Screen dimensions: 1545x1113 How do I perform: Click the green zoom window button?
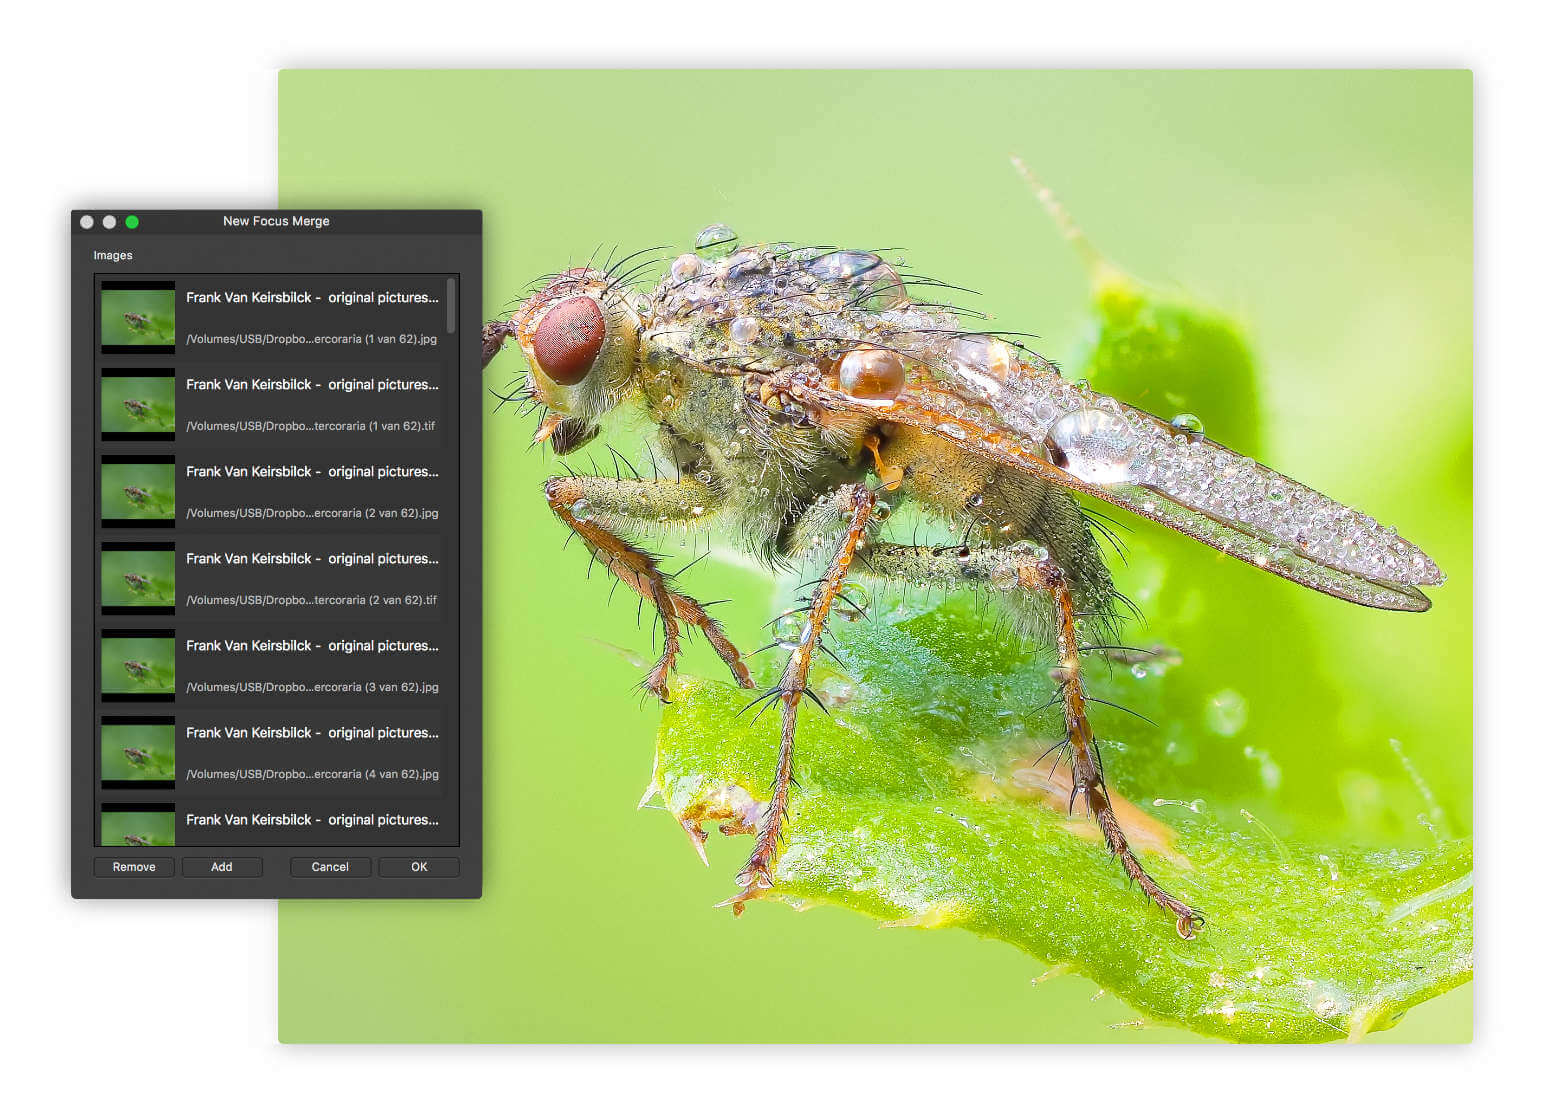click(x=132, y=222)
